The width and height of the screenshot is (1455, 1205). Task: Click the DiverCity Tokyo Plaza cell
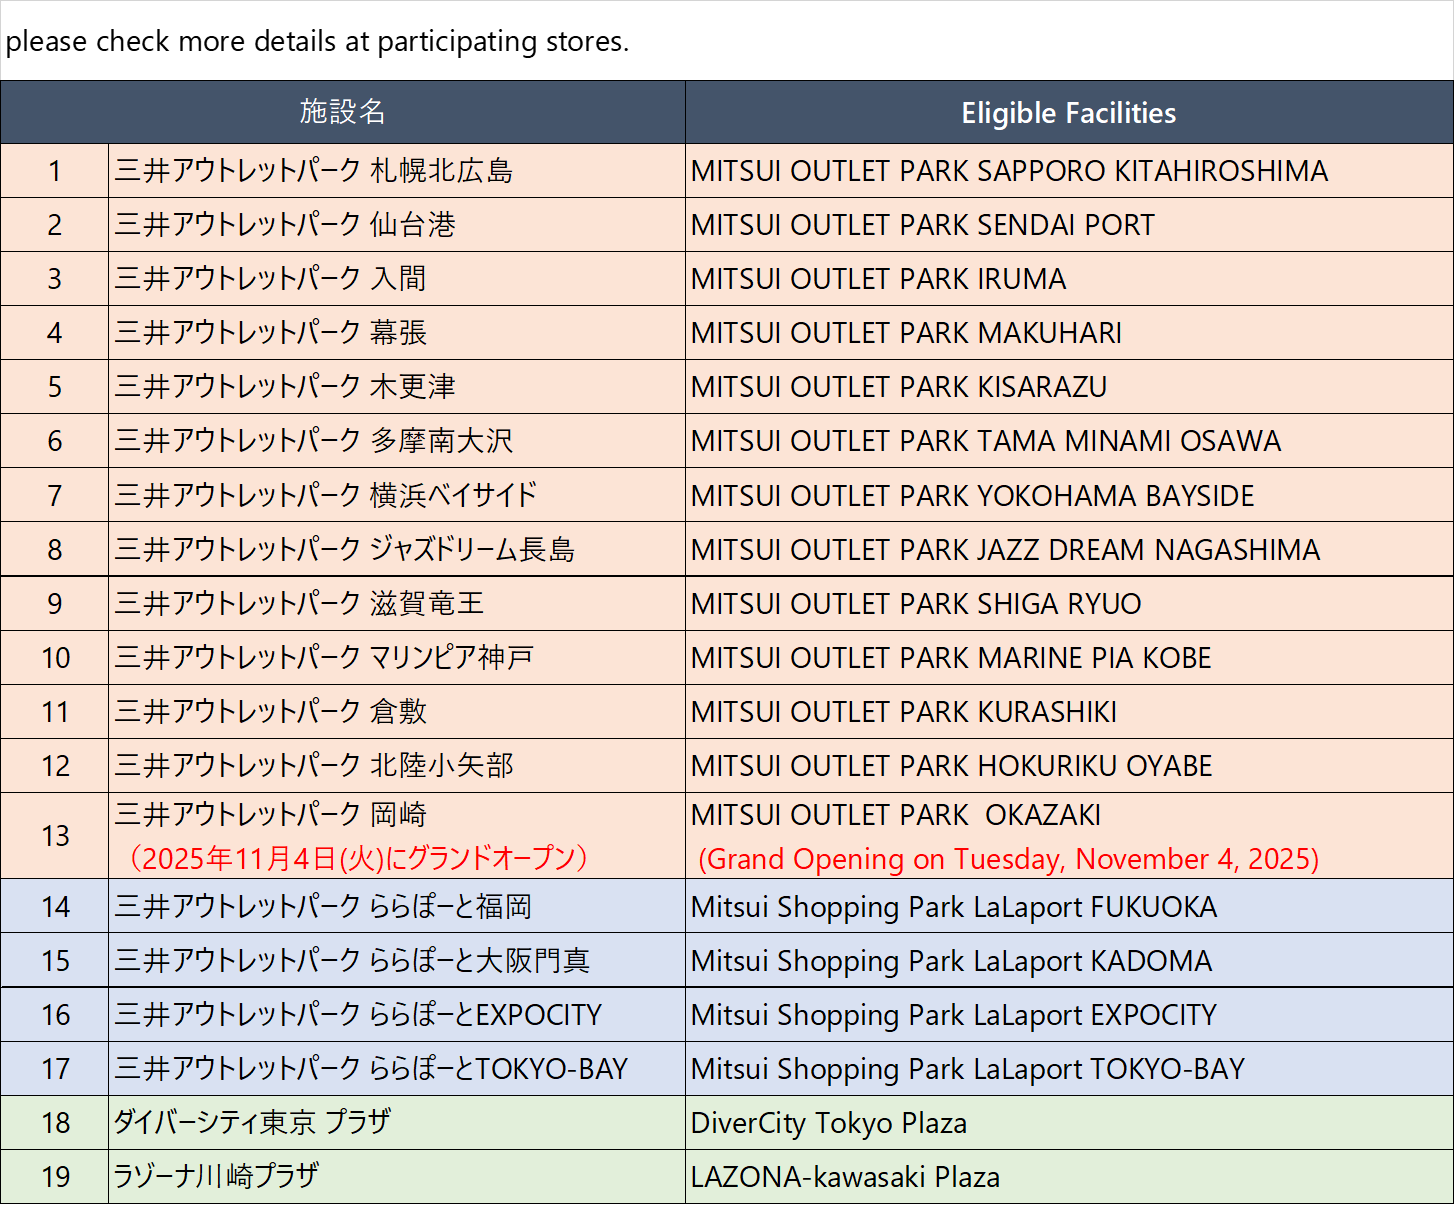coord(828,1123)
